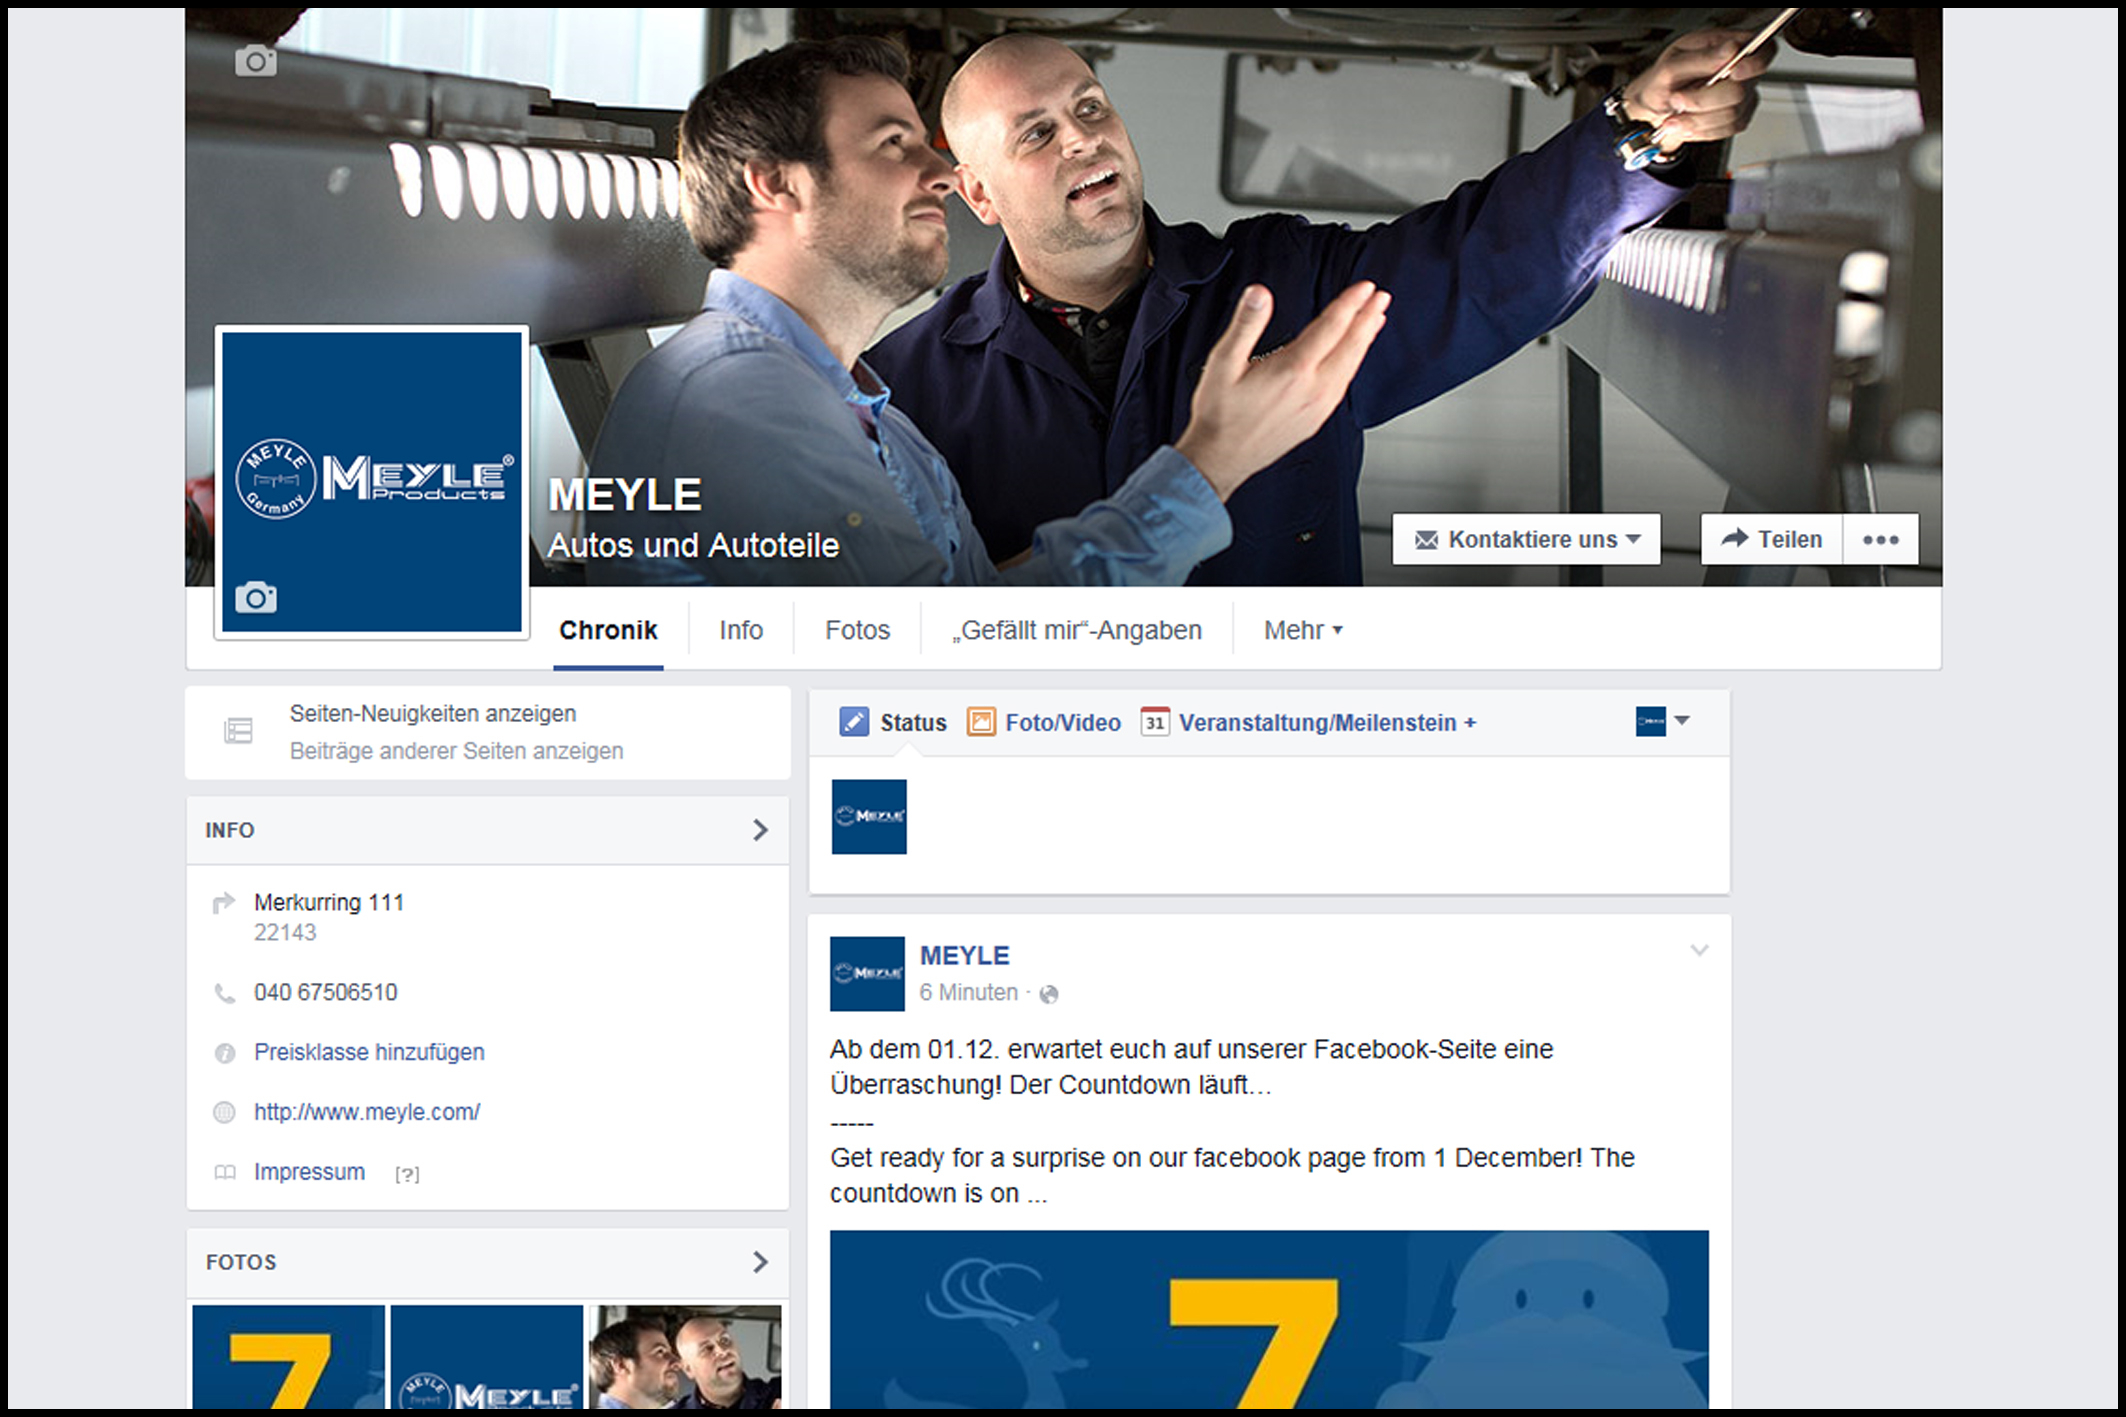
Task: Click the Seiten-Neuigkeiten feed icon
Action: 238,731
